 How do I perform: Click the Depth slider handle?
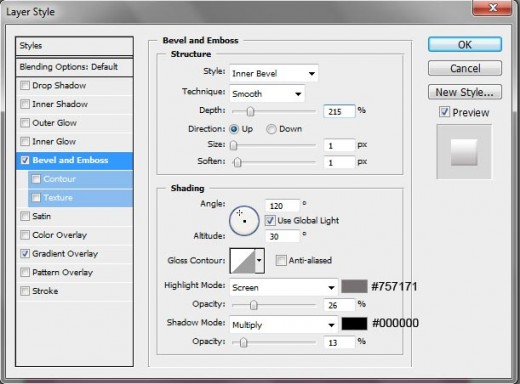click(x=250, y=111)
